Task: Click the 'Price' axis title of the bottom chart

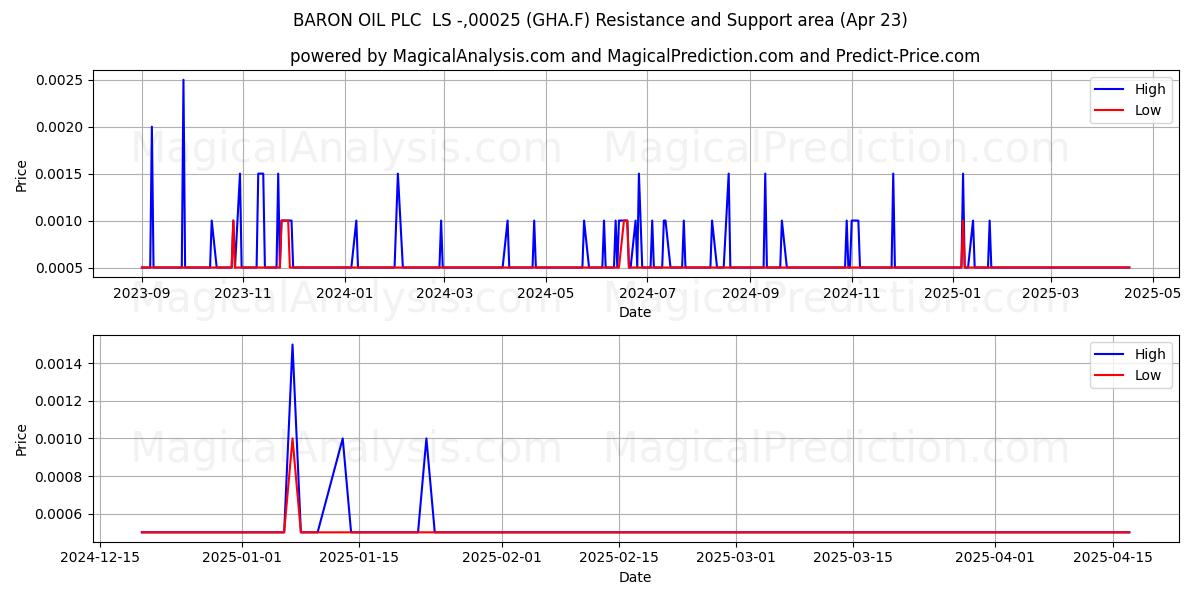Action: (x=22, y=439)
